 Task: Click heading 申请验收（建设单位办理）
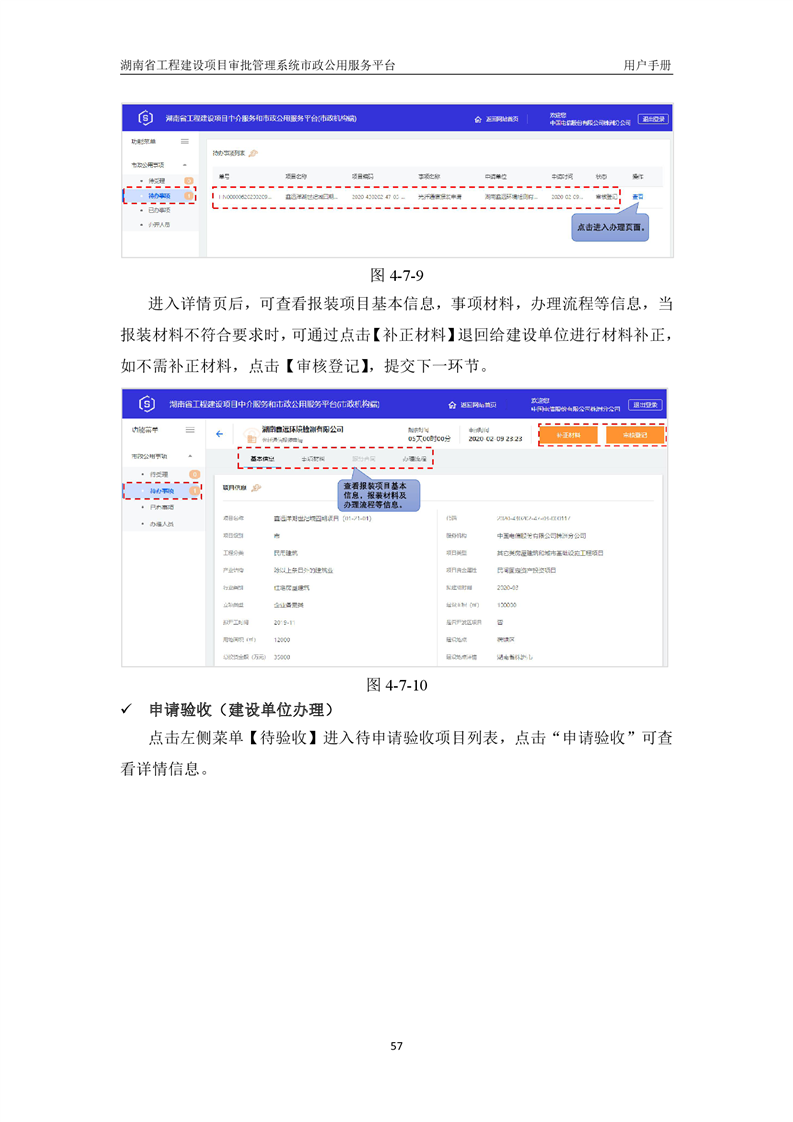241,709
